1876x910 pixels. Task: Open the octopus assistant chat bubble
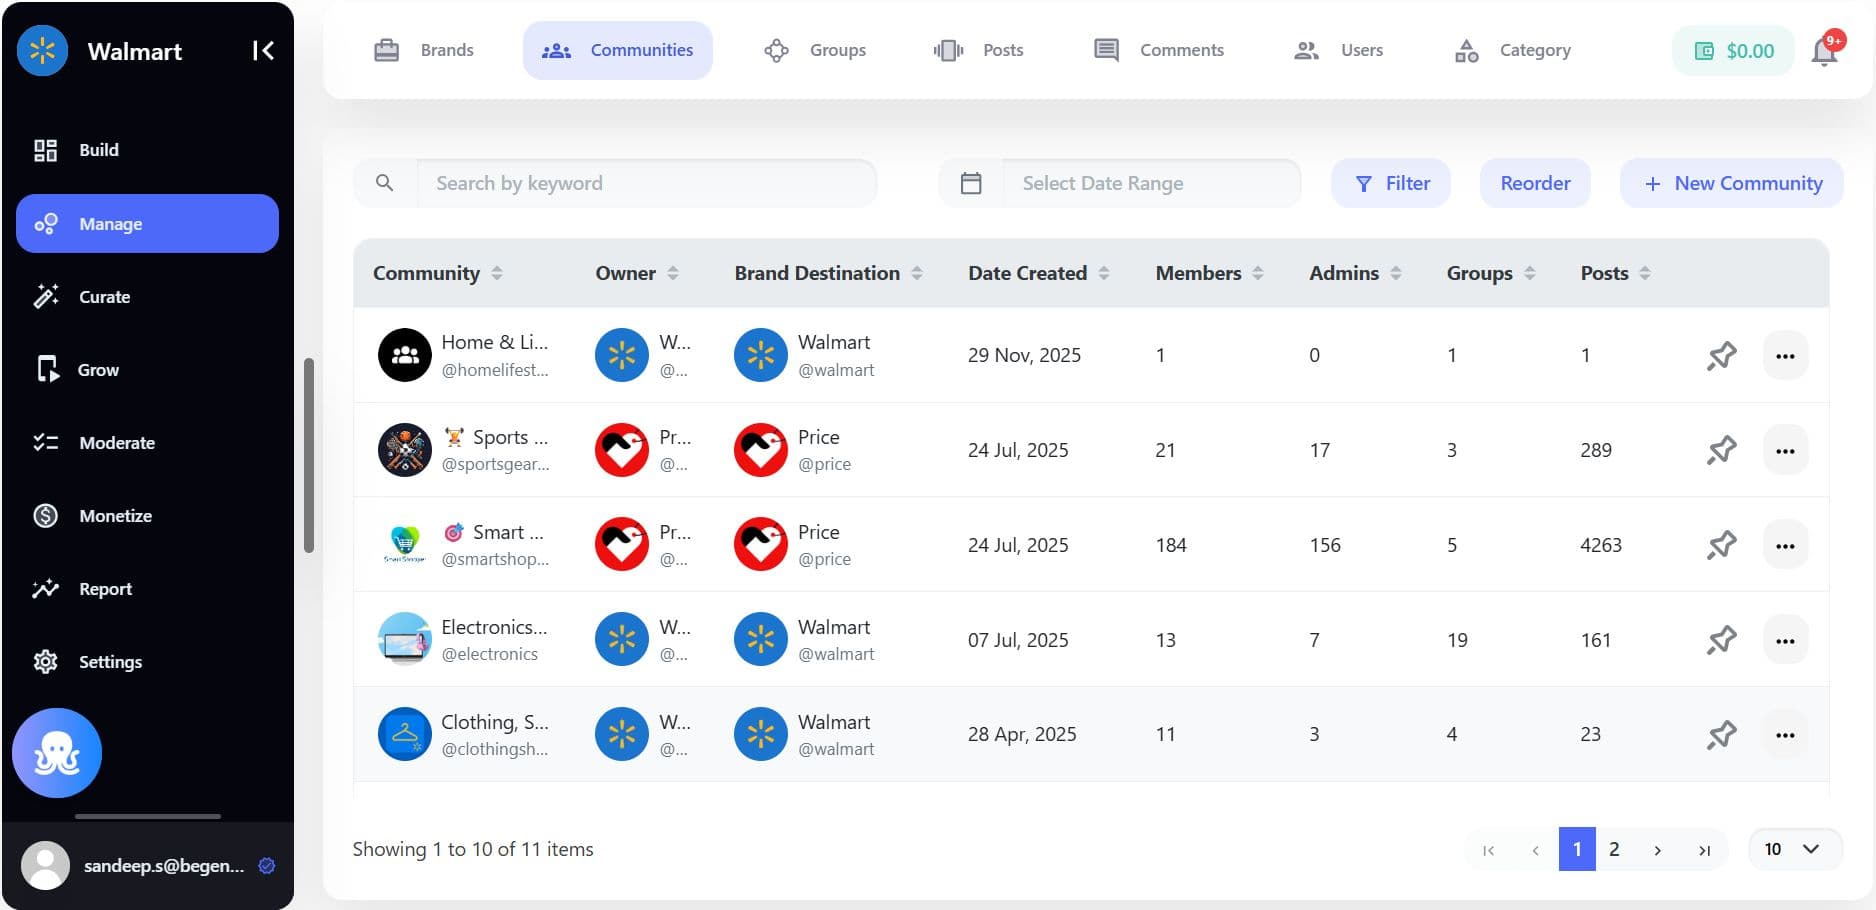(x=57, y=753)
